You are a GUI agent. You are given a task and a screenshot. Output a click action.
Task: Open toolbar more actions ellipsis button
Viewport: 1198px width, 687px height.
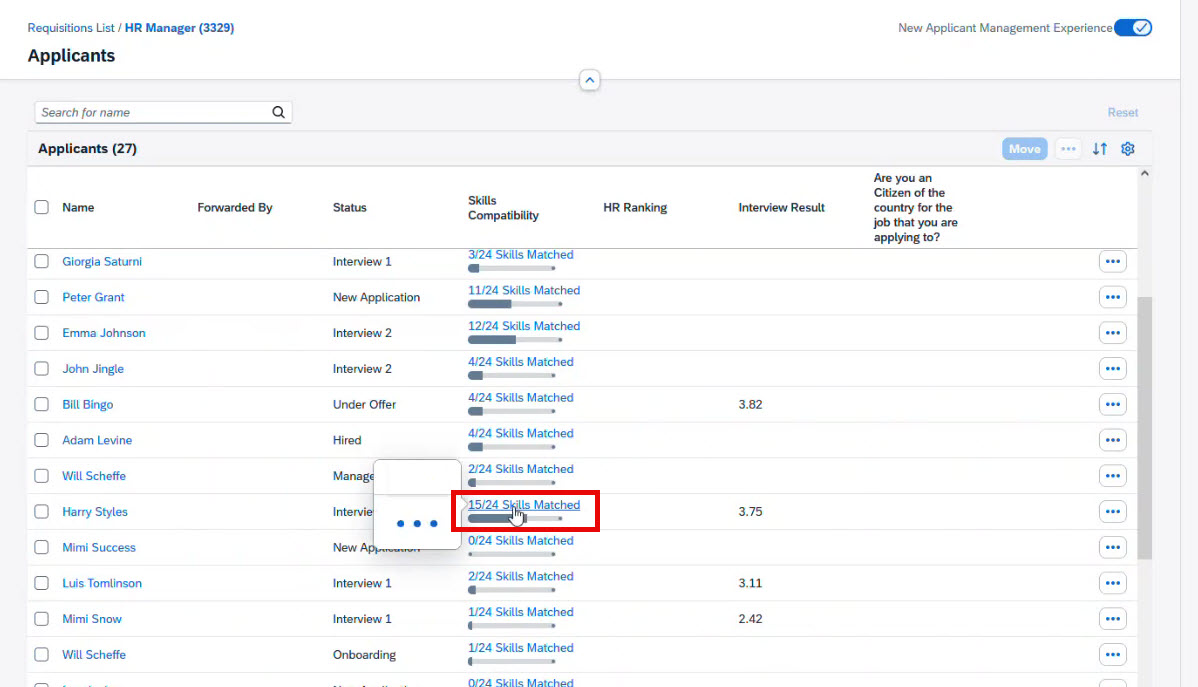coord(1068,149)
